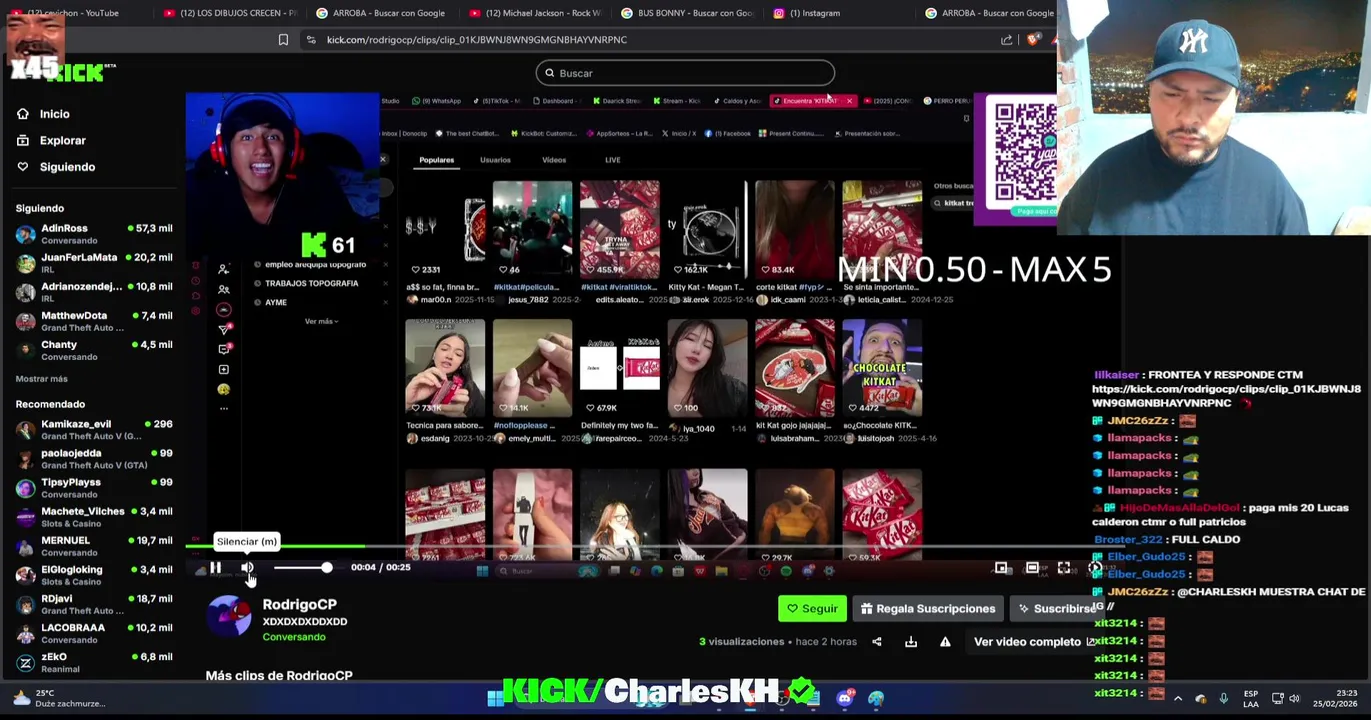Click Más clips de RodrigoCP heading
Image resolution: width=1371 pixels, height=720 pixels.
[279, 676]
